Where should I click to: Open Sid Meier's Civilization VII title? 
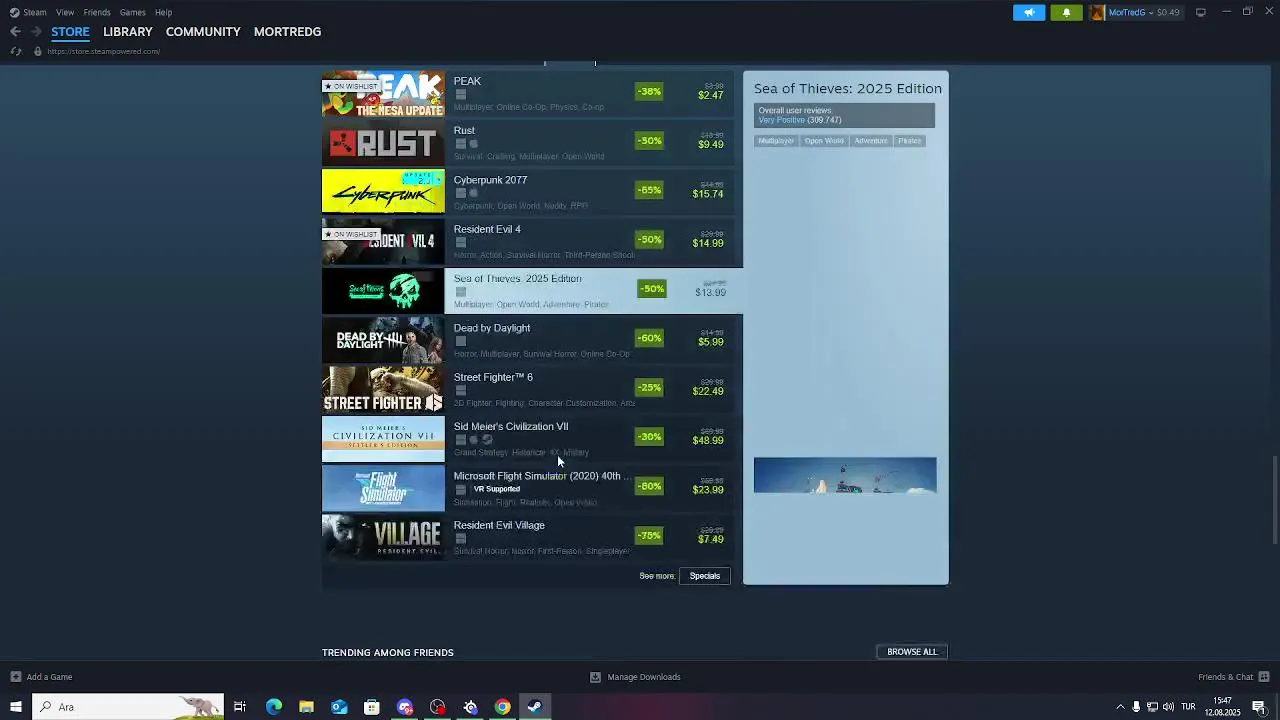(511, 426)
